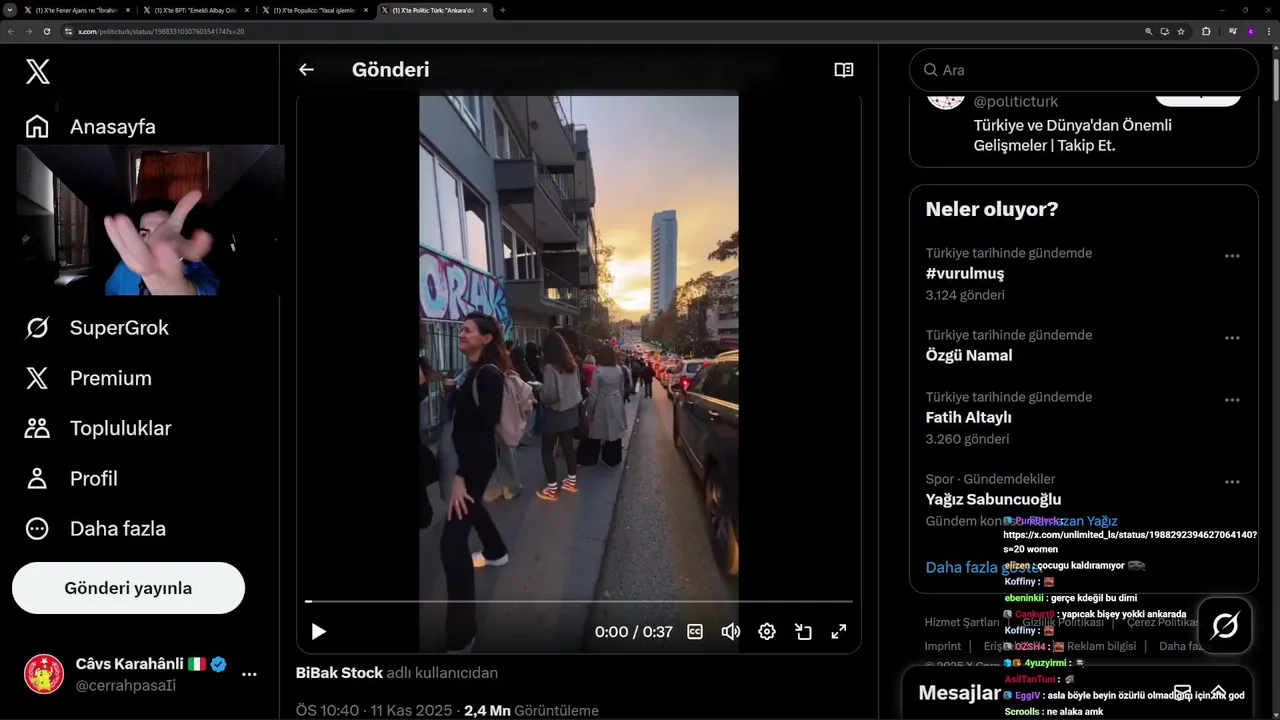Screen dimensions: 1280x720
Task: Open the Profil page
Action: pyautogui.click(x=71, y=478)
